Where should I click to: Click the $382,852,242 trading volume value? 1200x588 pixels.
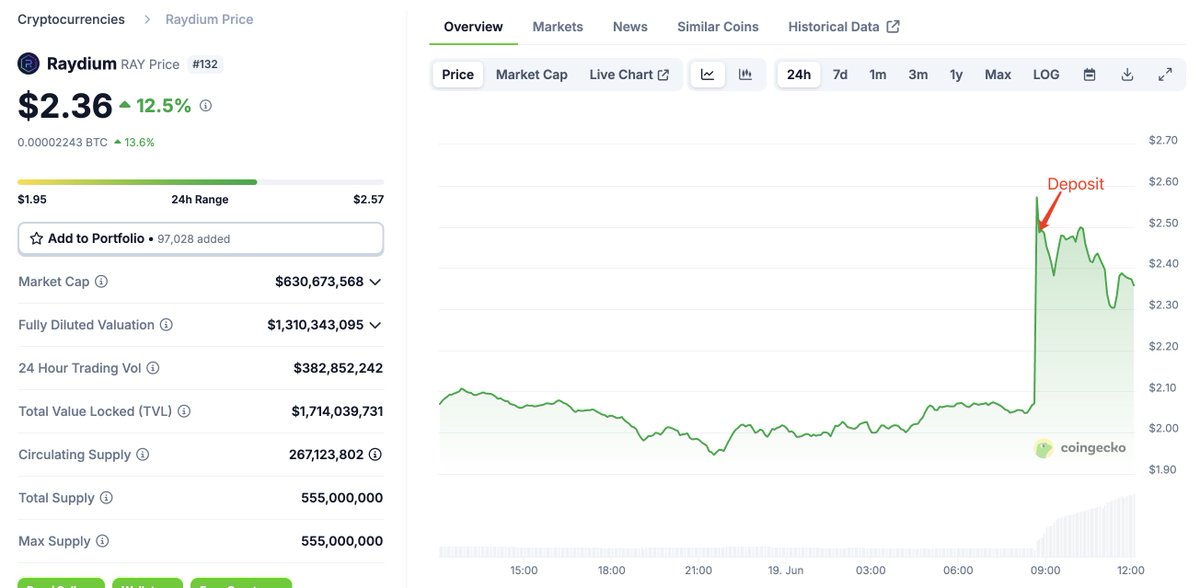click(338, 368)
